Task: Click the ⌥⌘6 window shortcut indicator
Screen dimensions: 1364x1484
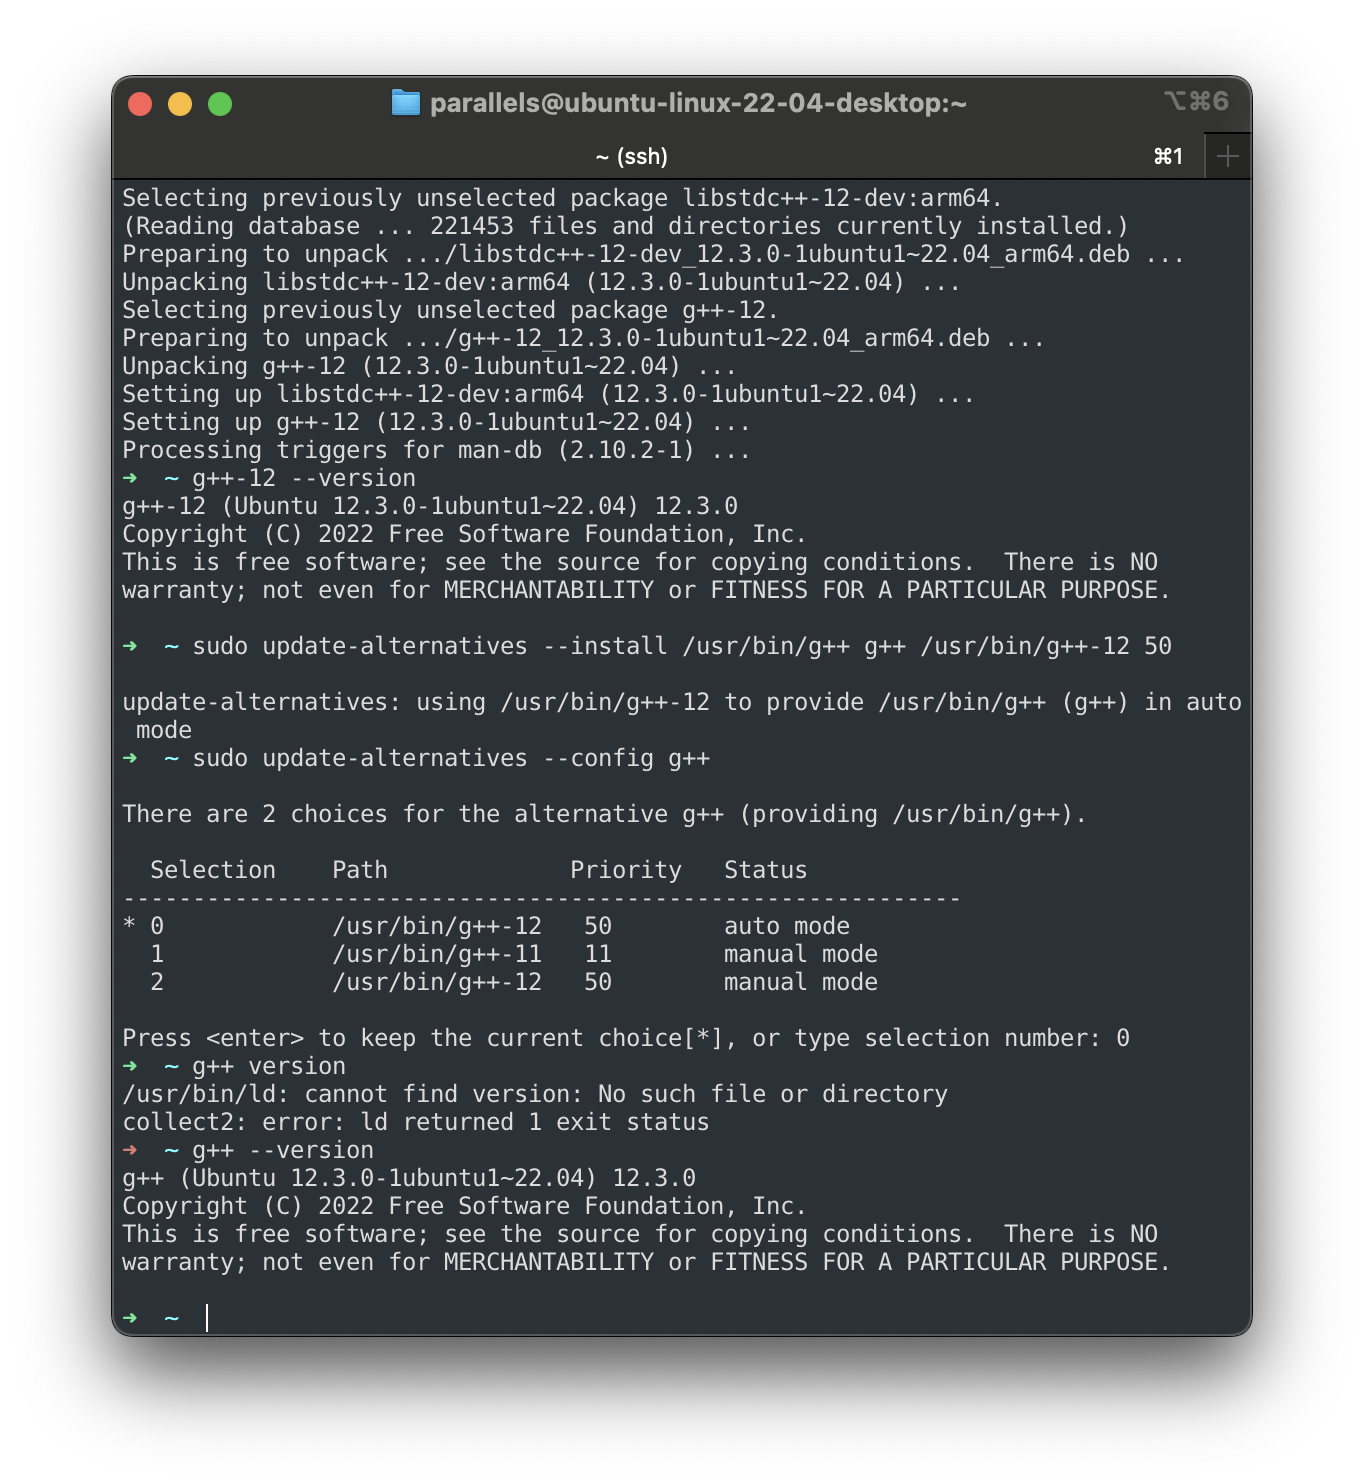Action: point(1196,100)
